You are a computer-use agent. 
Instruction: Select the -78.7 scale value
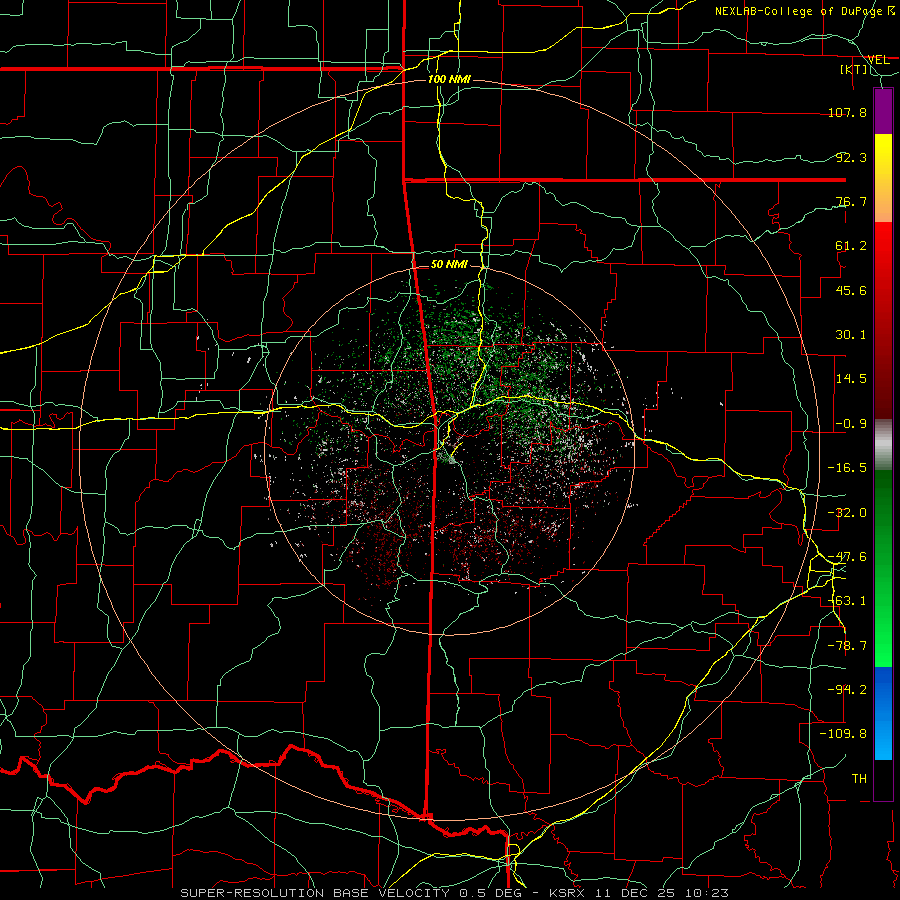pyautogui.click(x=847, y=646)
